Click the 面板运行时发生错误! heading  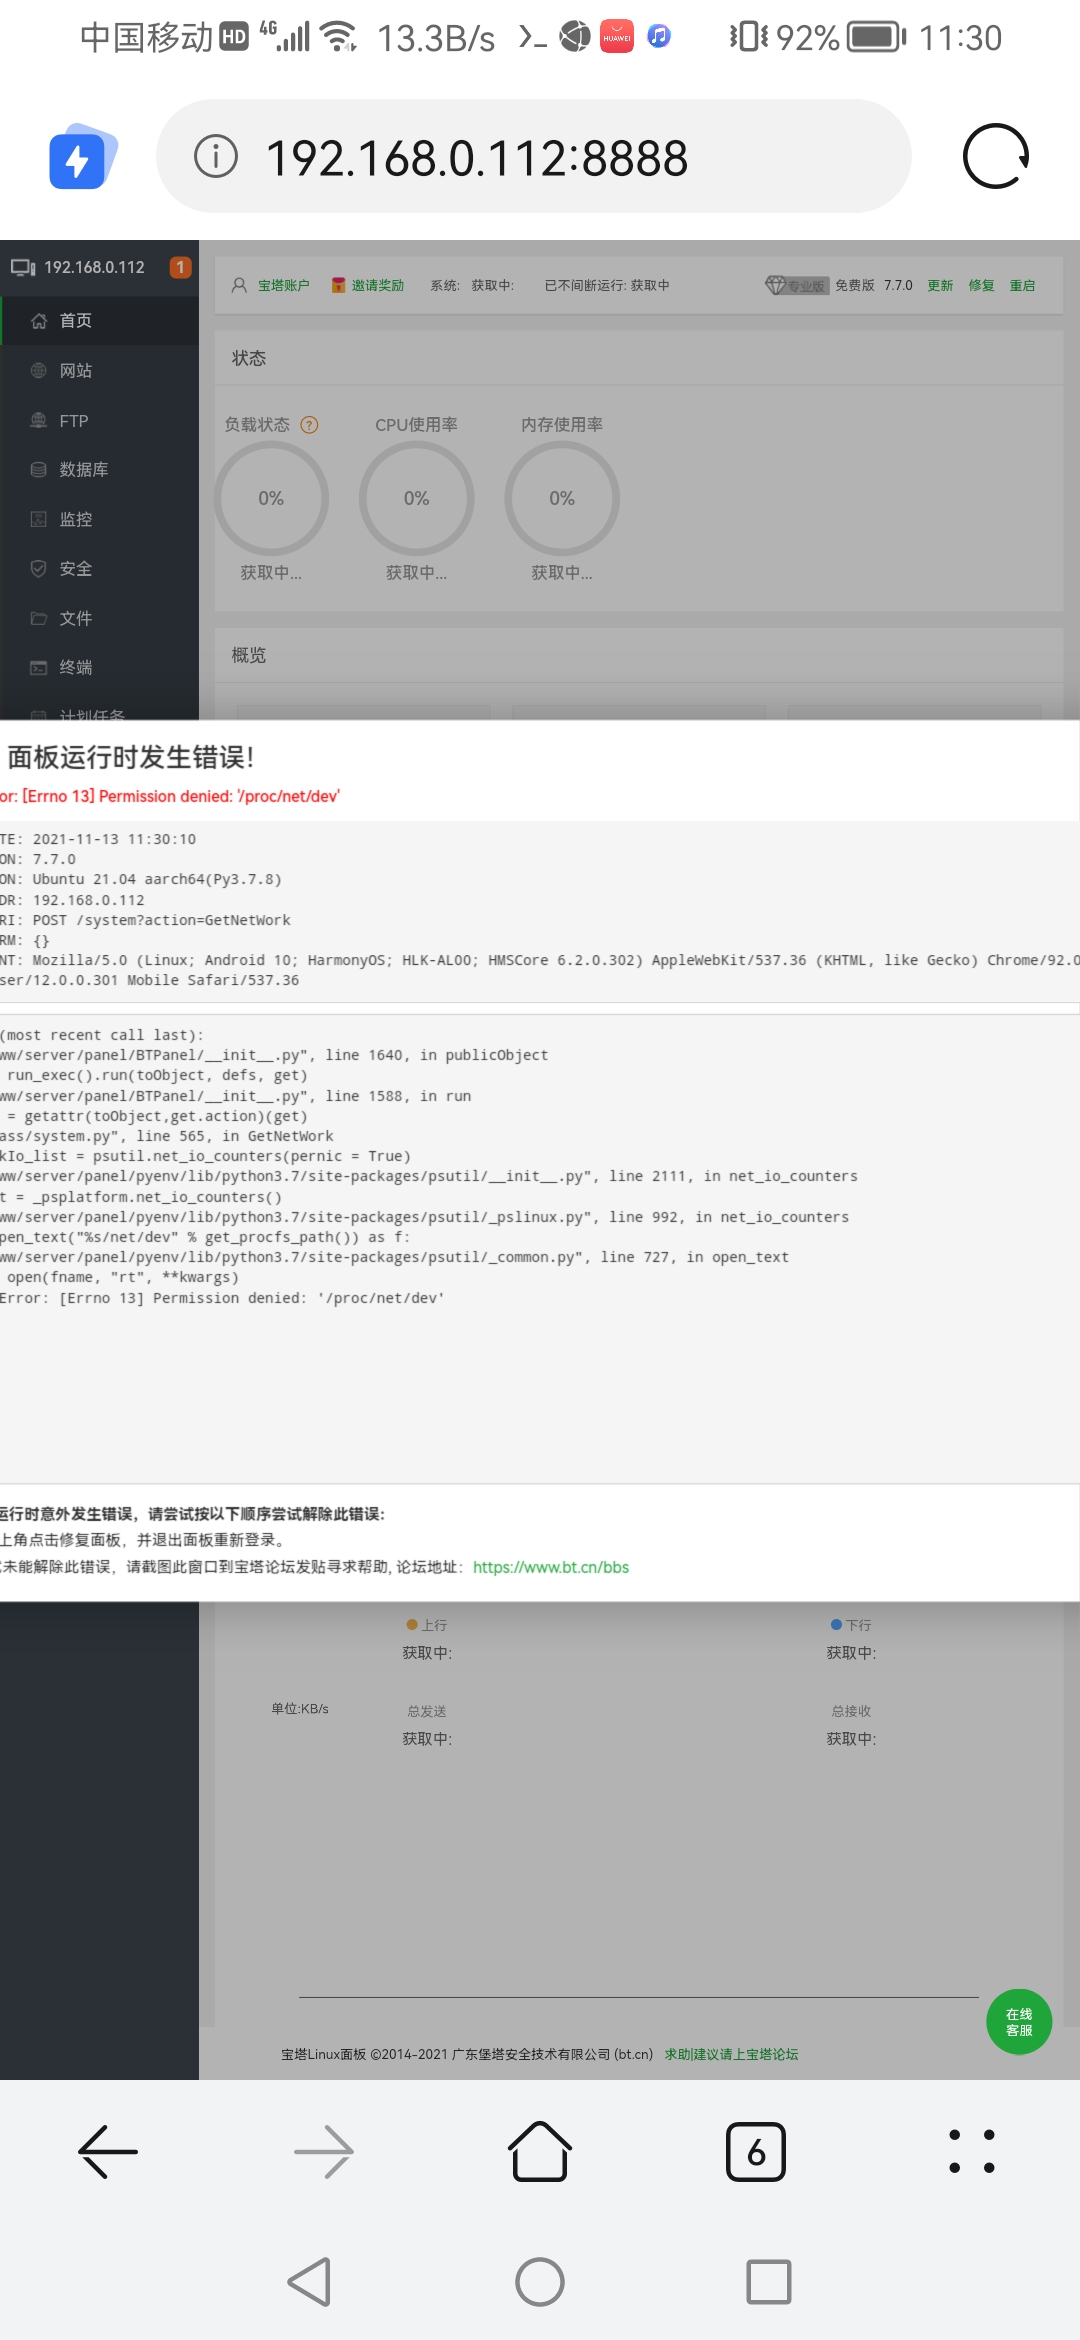coord(130,757)
